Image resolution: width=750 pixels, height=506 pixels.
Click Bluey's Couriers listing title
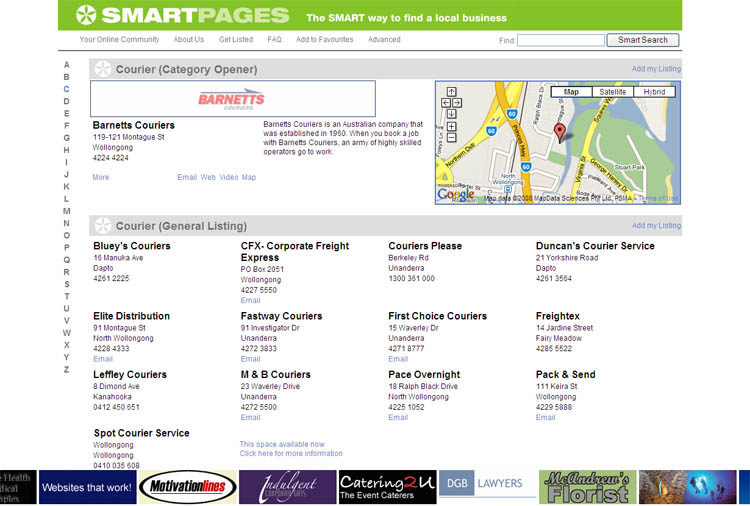(x=132, y=246)
